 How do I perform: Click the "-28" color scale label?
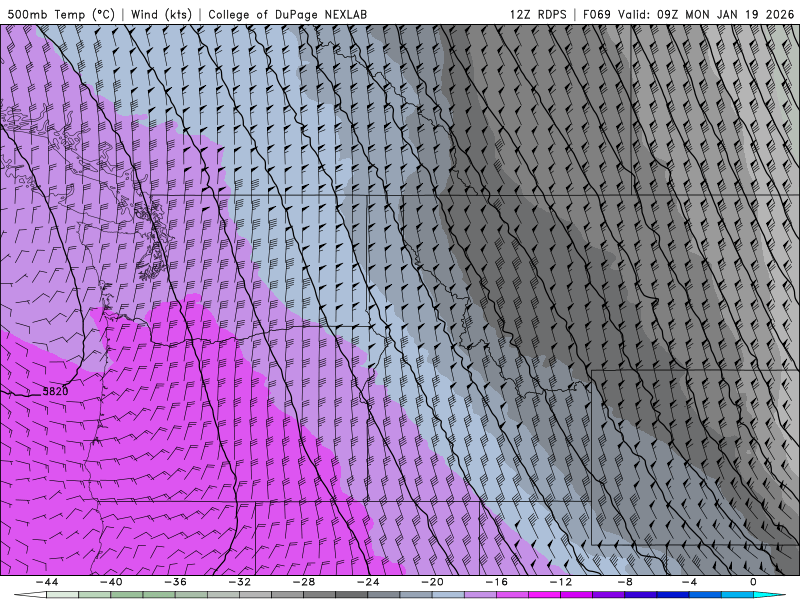tap(304, 582)
